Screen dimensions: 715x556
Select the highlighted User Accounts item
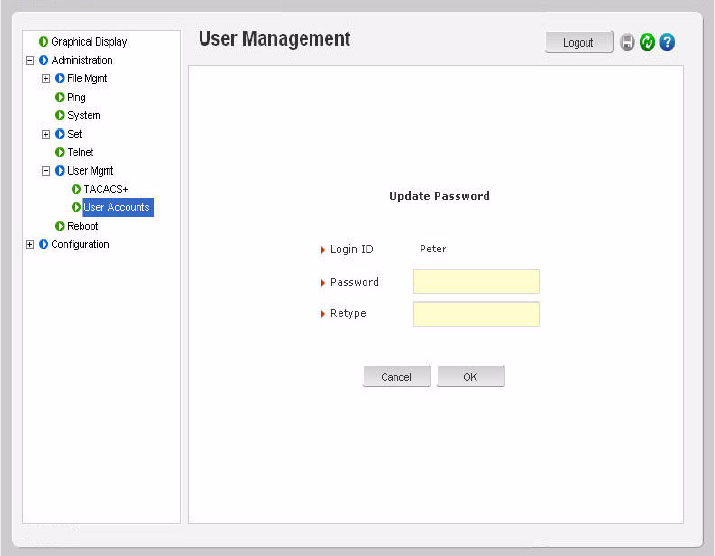pyautogui.click(x=118, y=208)
